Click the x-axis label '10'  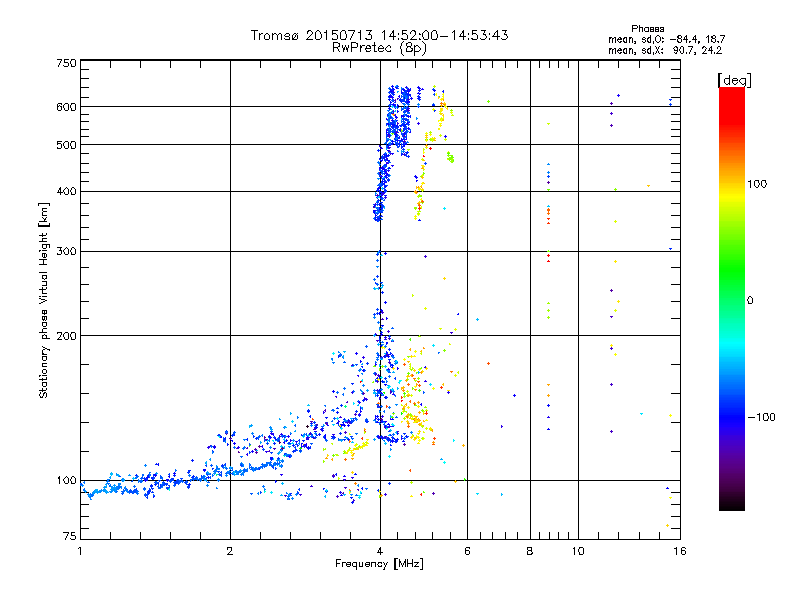pyautogui.click(x=578, y=551)
